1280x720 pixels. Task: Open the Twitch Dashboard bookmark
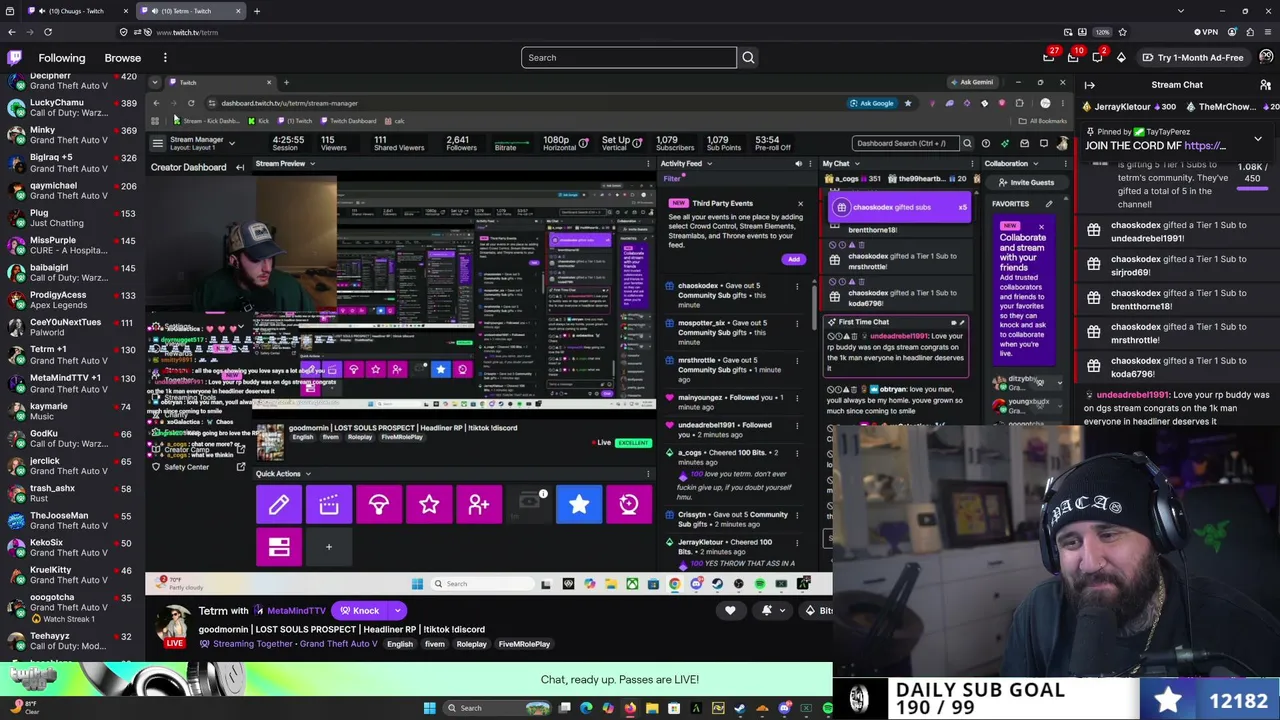point(350,121)
